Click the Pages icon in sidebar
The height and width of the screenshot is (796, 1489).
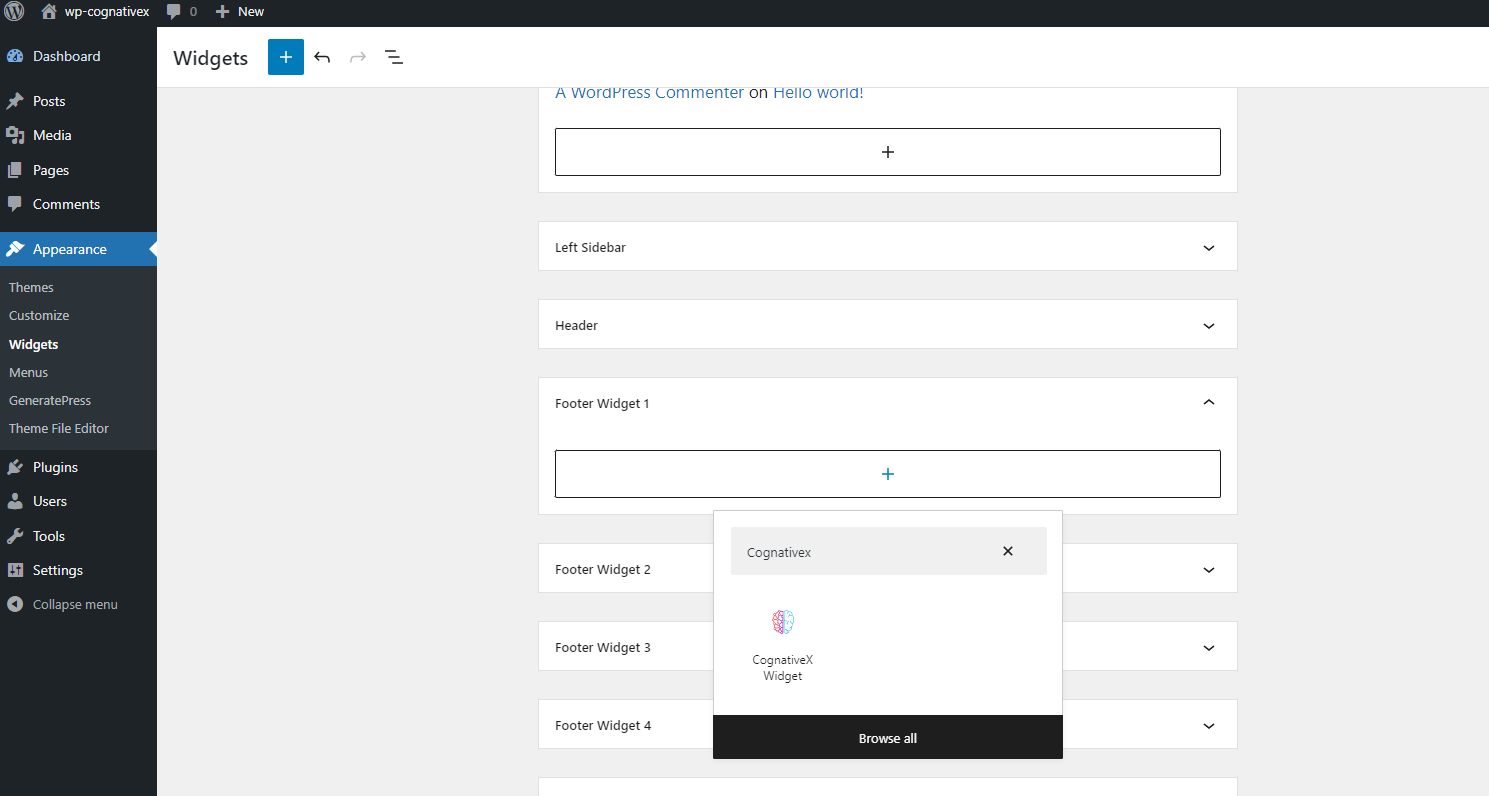(15, 170)
